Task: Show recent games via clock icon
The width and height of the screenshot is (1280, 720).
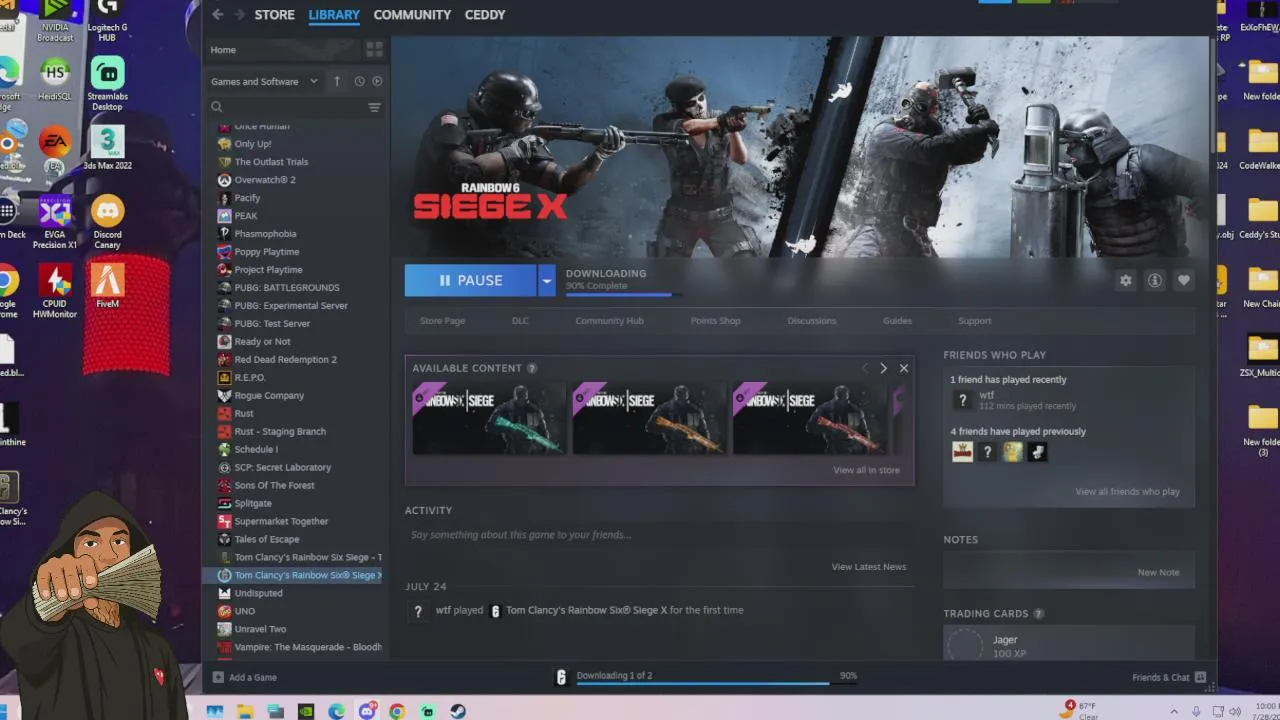Action: pos(359,81)
